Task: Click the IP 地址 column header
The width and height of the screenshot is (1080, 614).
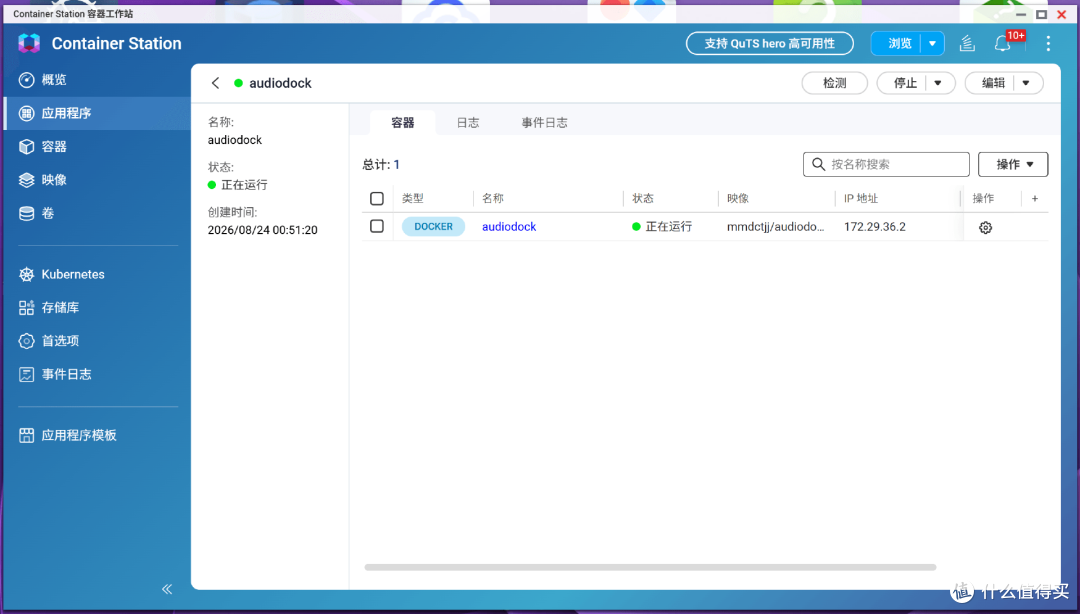Action: [861, 198]
